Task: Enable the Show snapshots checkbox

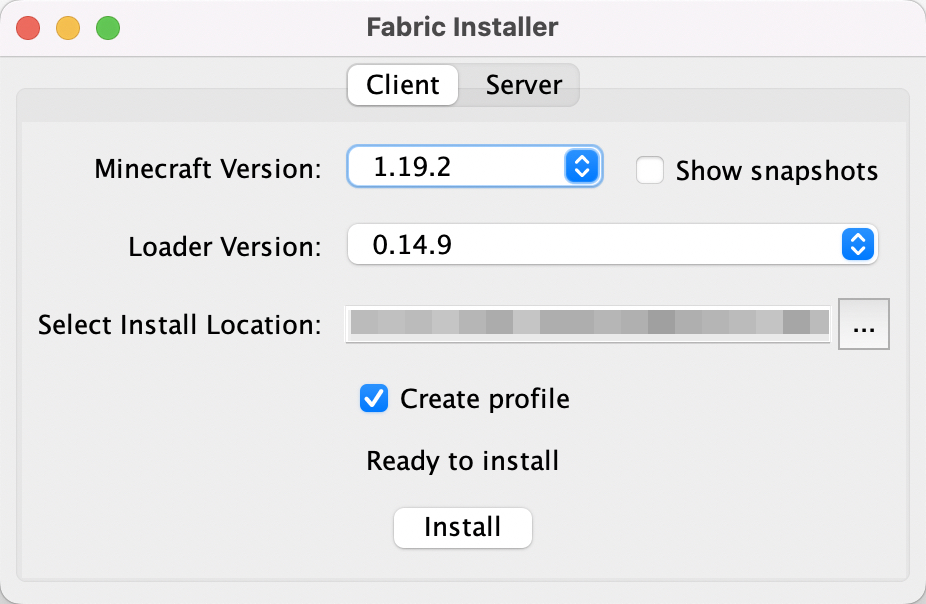Action: [x=650, y=170]
